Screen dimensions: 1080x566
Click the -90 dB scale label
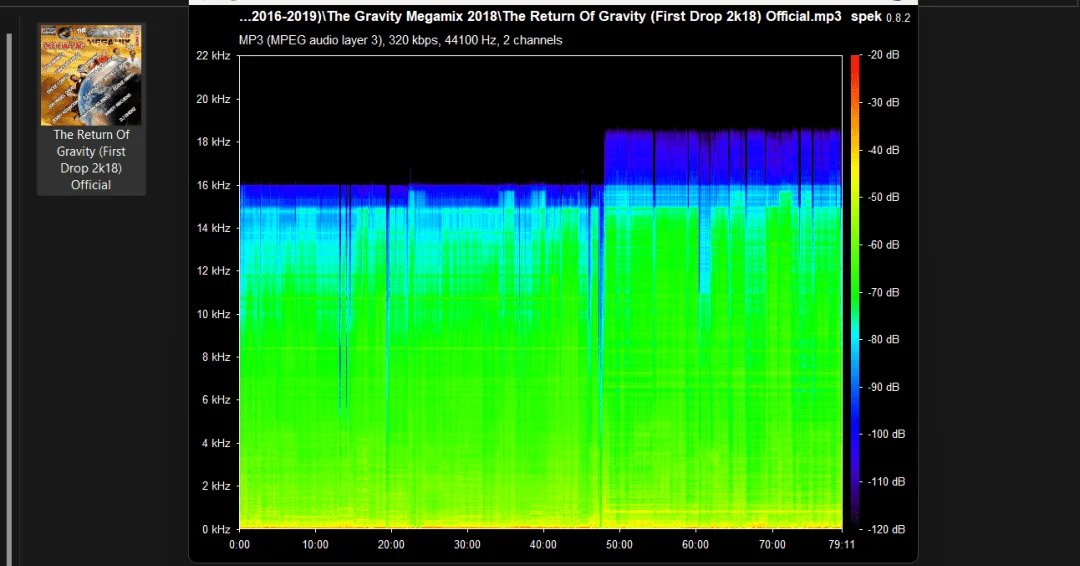pyautogui.click(x=883, y=387)
